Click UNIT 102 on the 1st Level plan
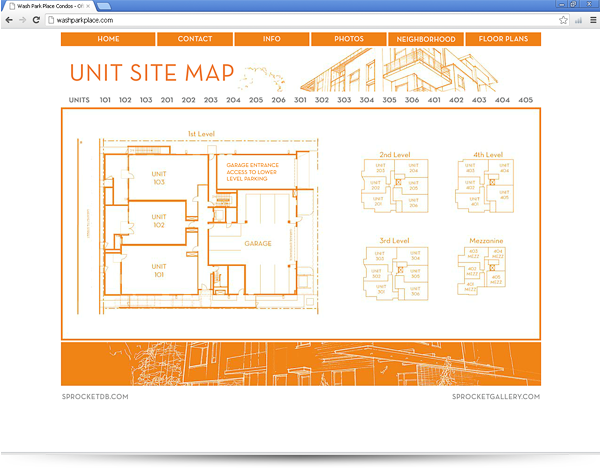The width and height of the screenshot is (600, 468). click(x=159, y=221)
